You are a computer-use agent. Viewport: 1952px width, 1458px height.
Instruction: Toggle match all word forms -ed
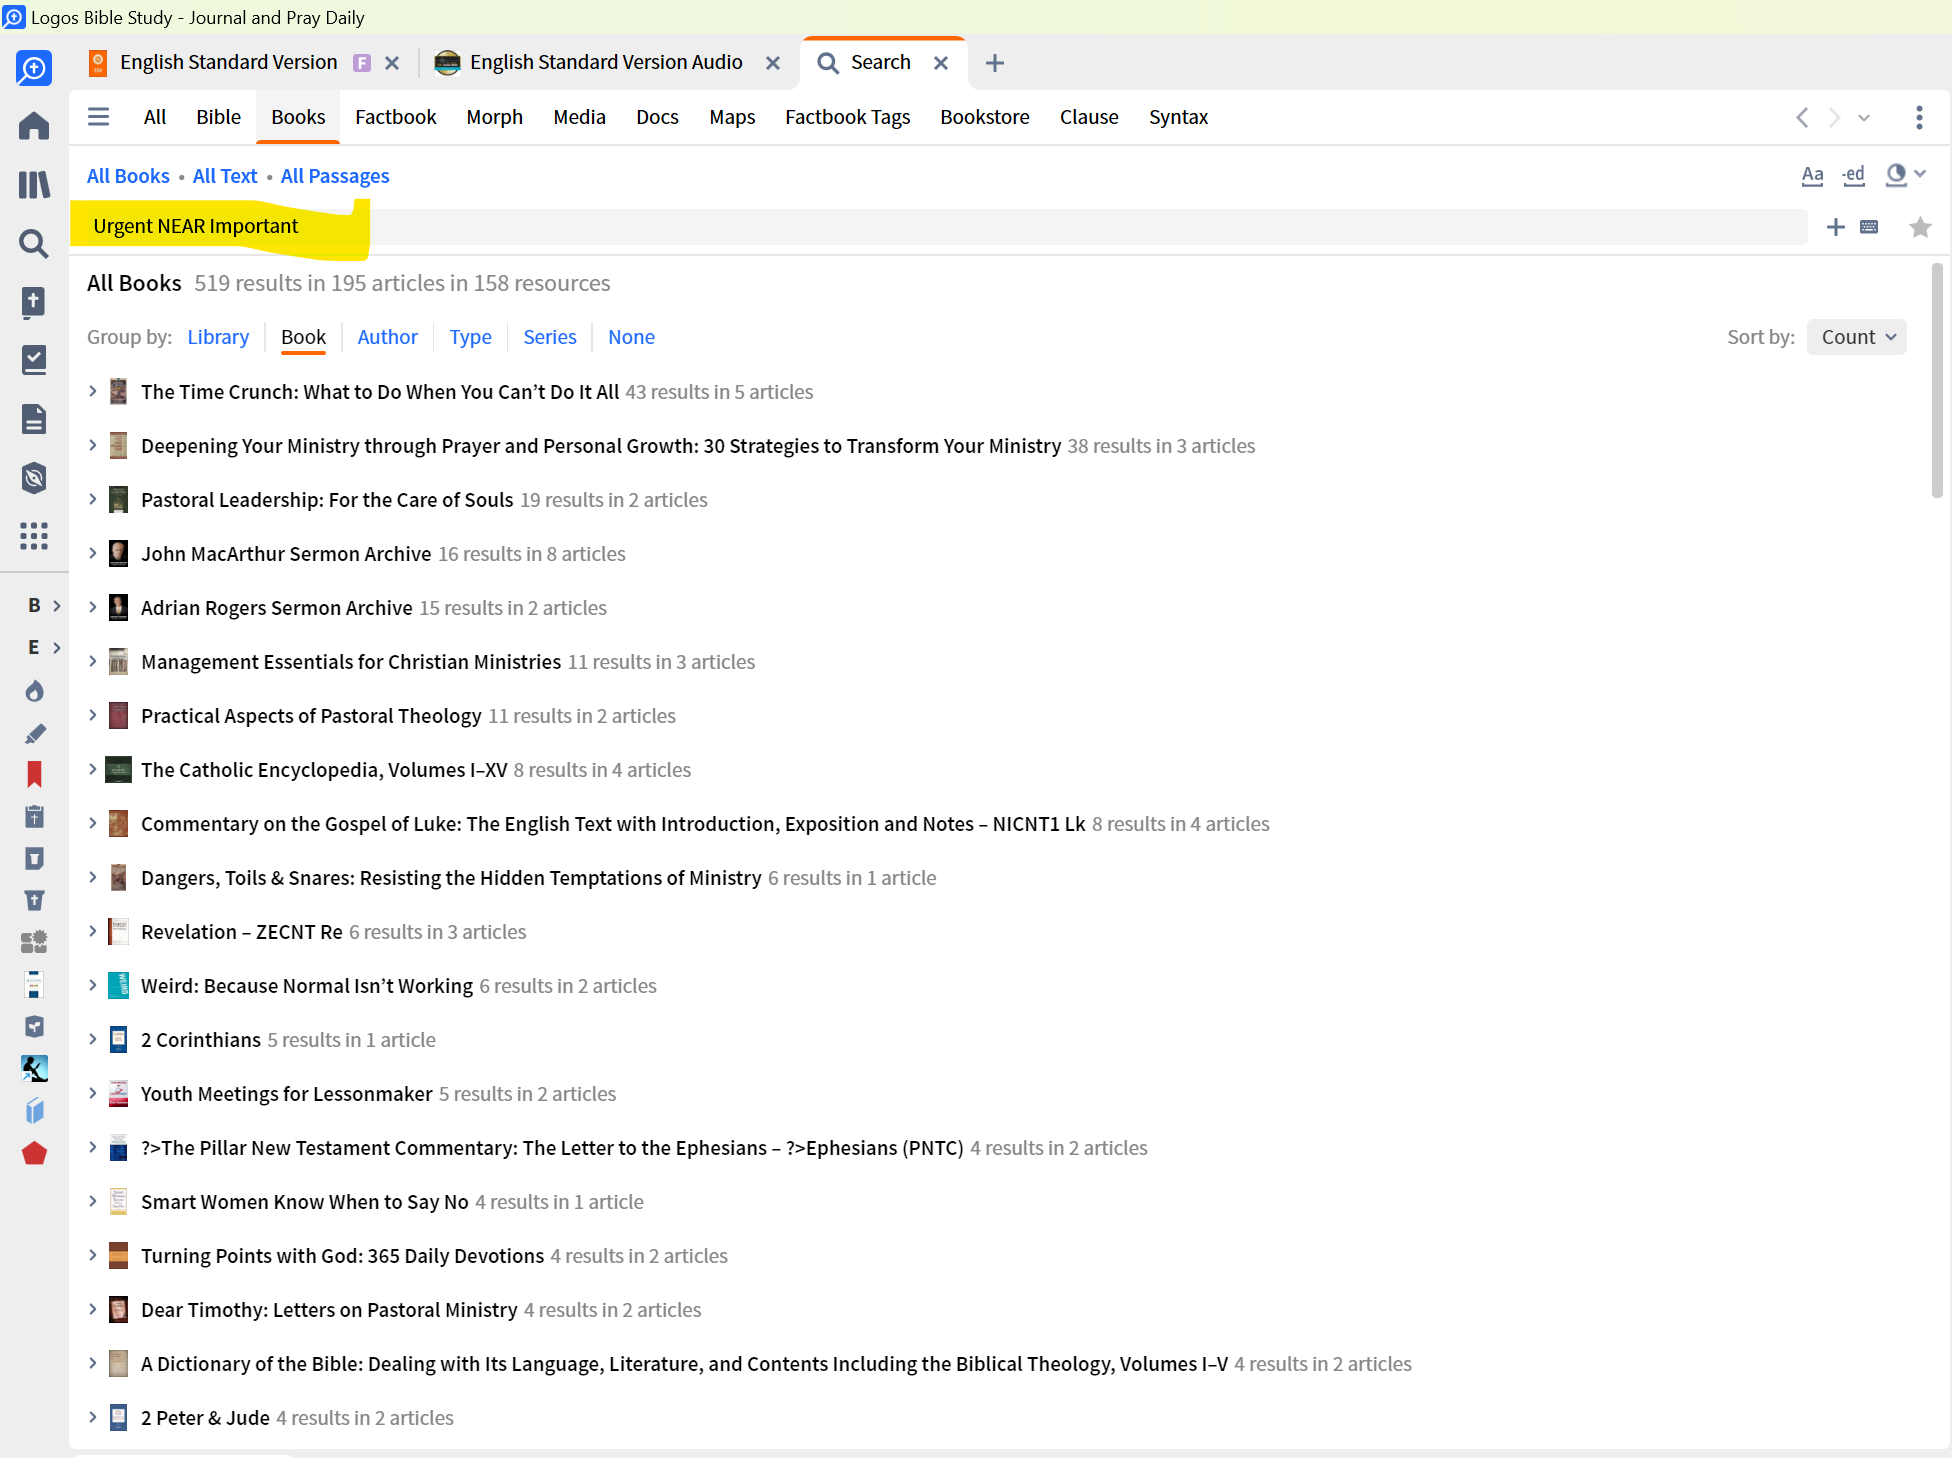pyautogui.click(x=1853, y=176)
